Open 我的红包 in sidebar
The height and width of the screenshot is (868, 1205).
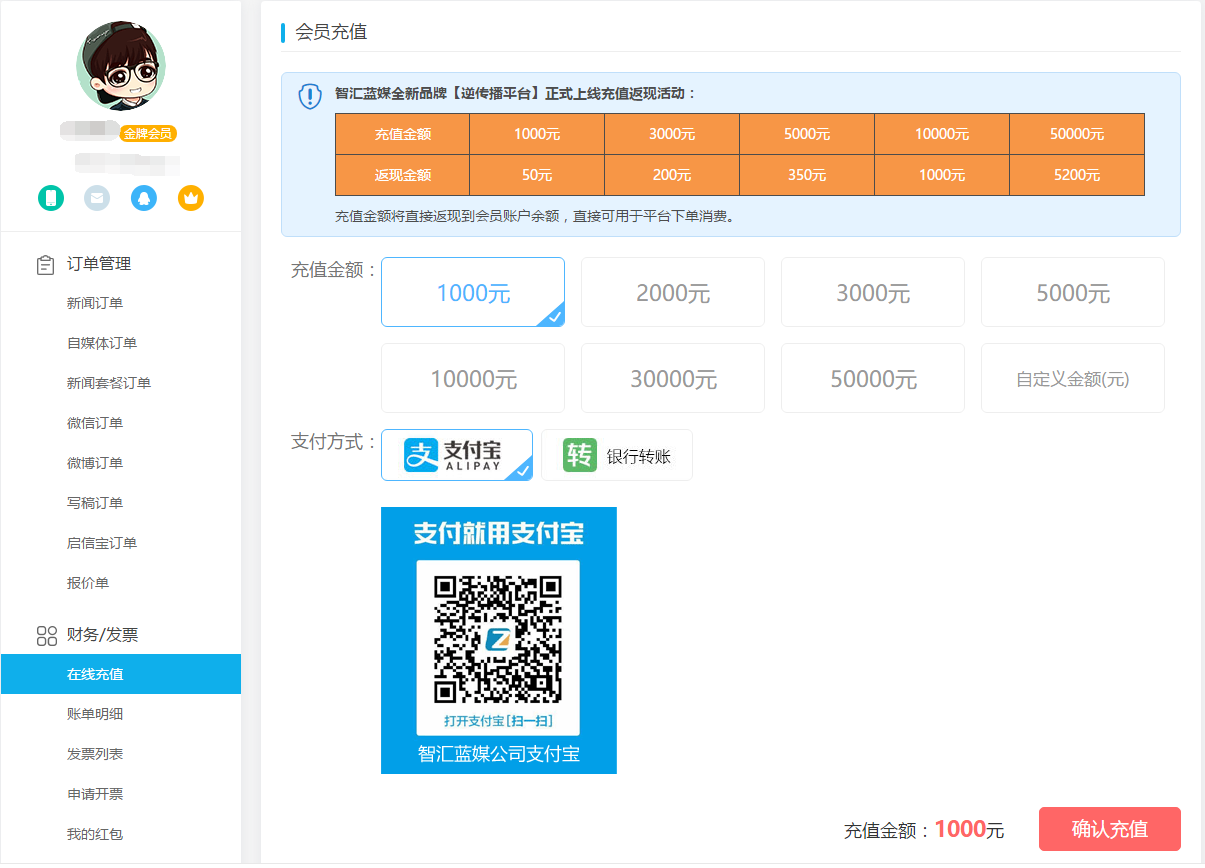point(95,834)
